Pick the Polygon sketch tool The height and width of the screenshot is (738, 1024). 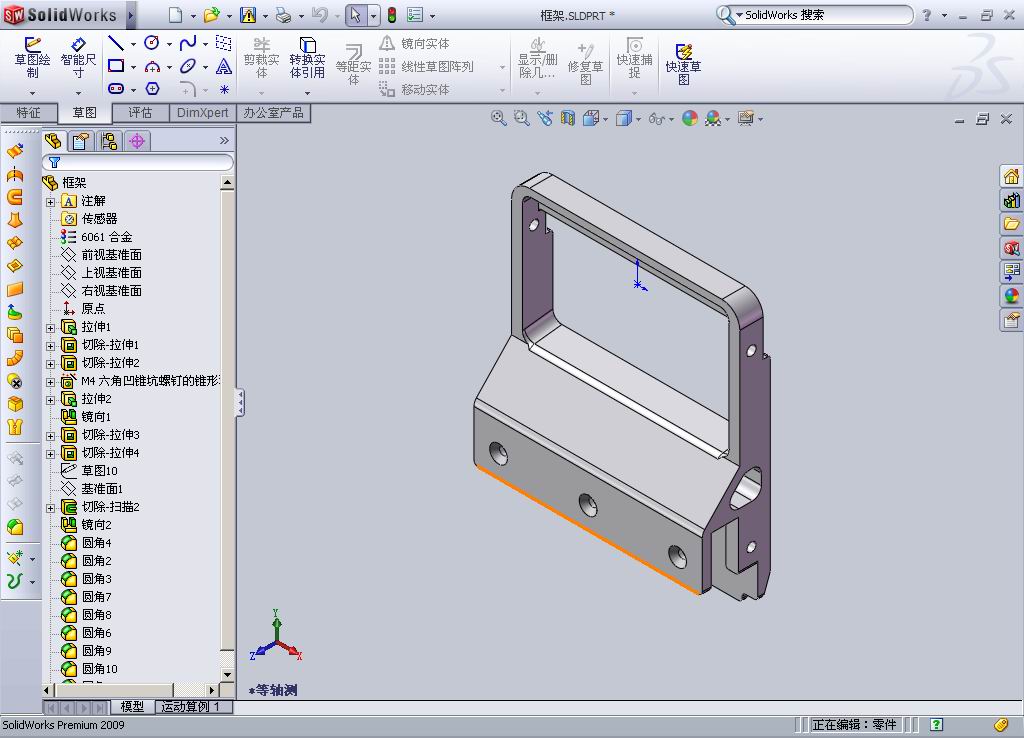tap(152, 88)
